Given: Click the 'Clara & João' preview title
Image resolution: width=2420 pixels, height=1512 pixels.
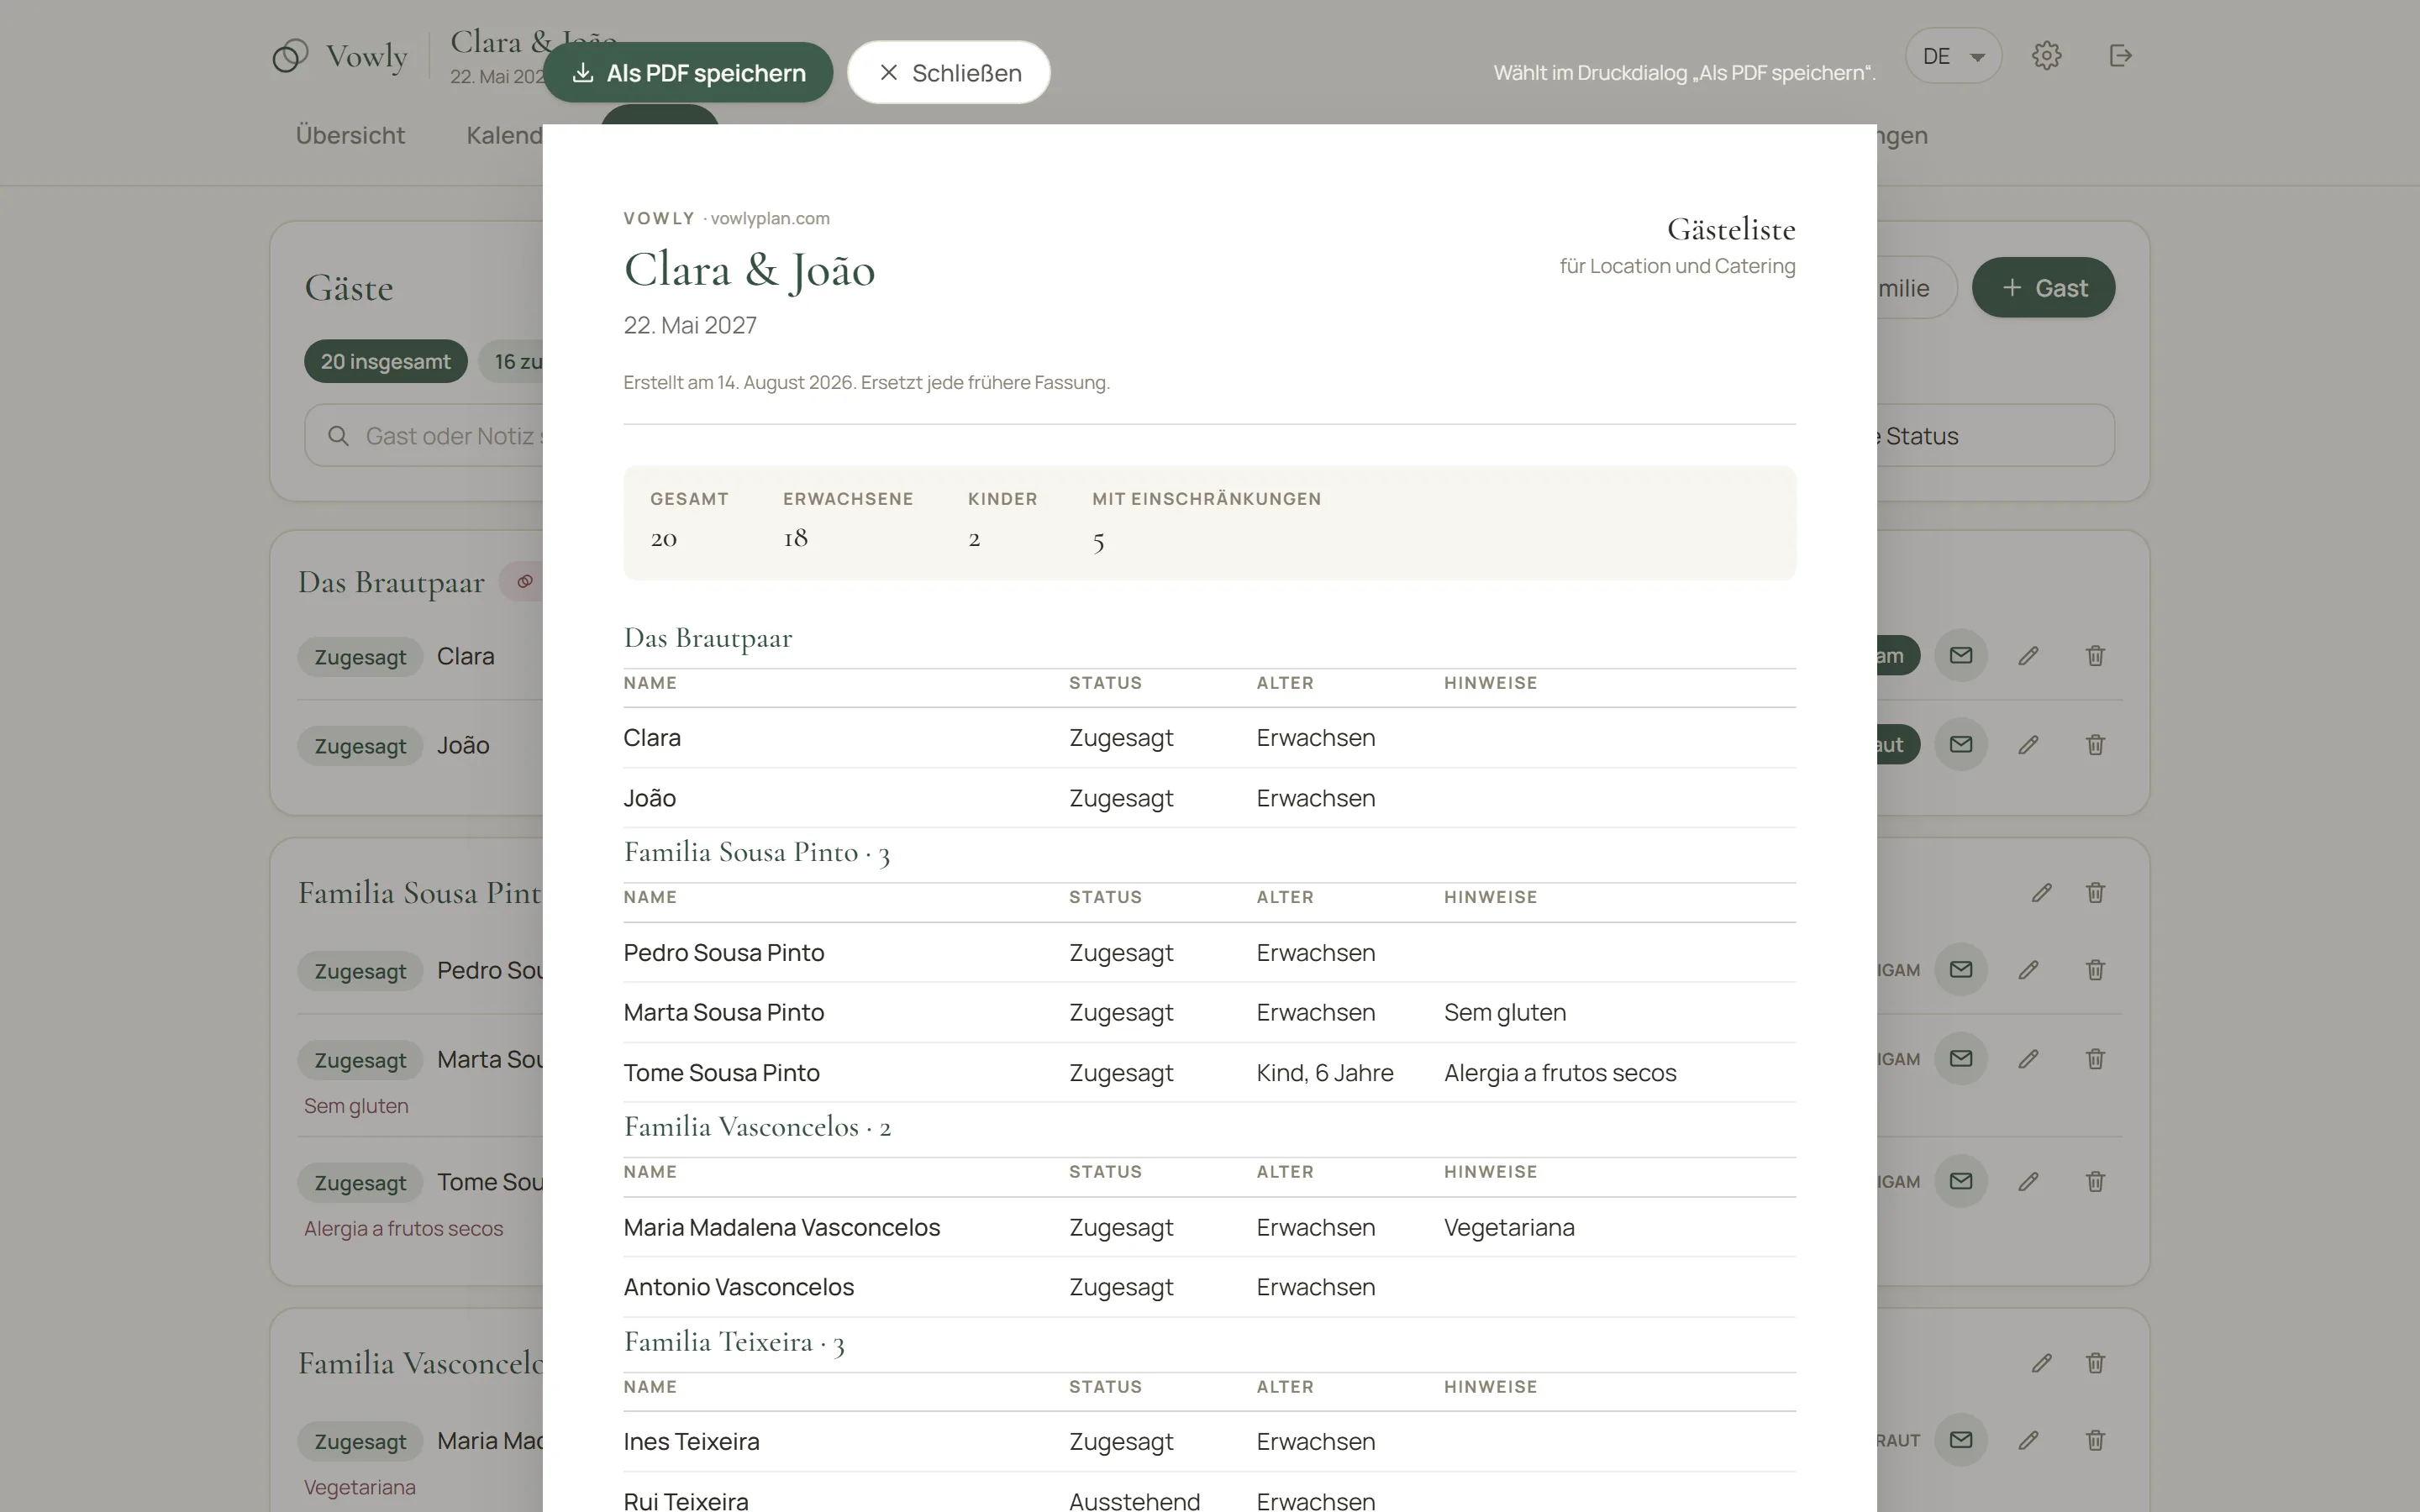Looking at the screenshot, I should 750,270.
